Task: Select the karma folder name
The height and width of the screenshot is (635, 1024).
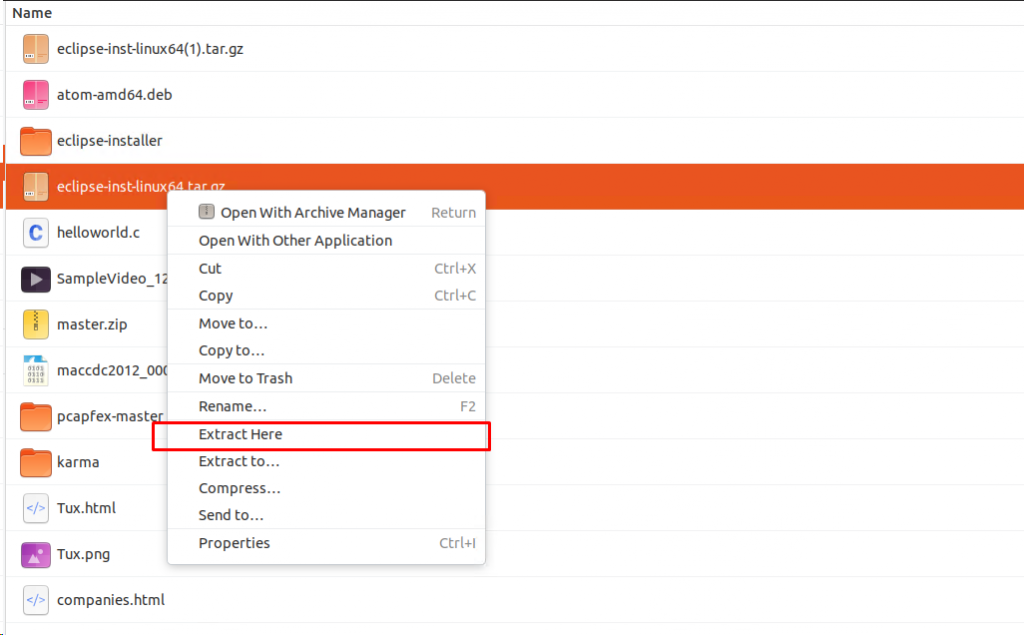Action: (x=78, y=463)
